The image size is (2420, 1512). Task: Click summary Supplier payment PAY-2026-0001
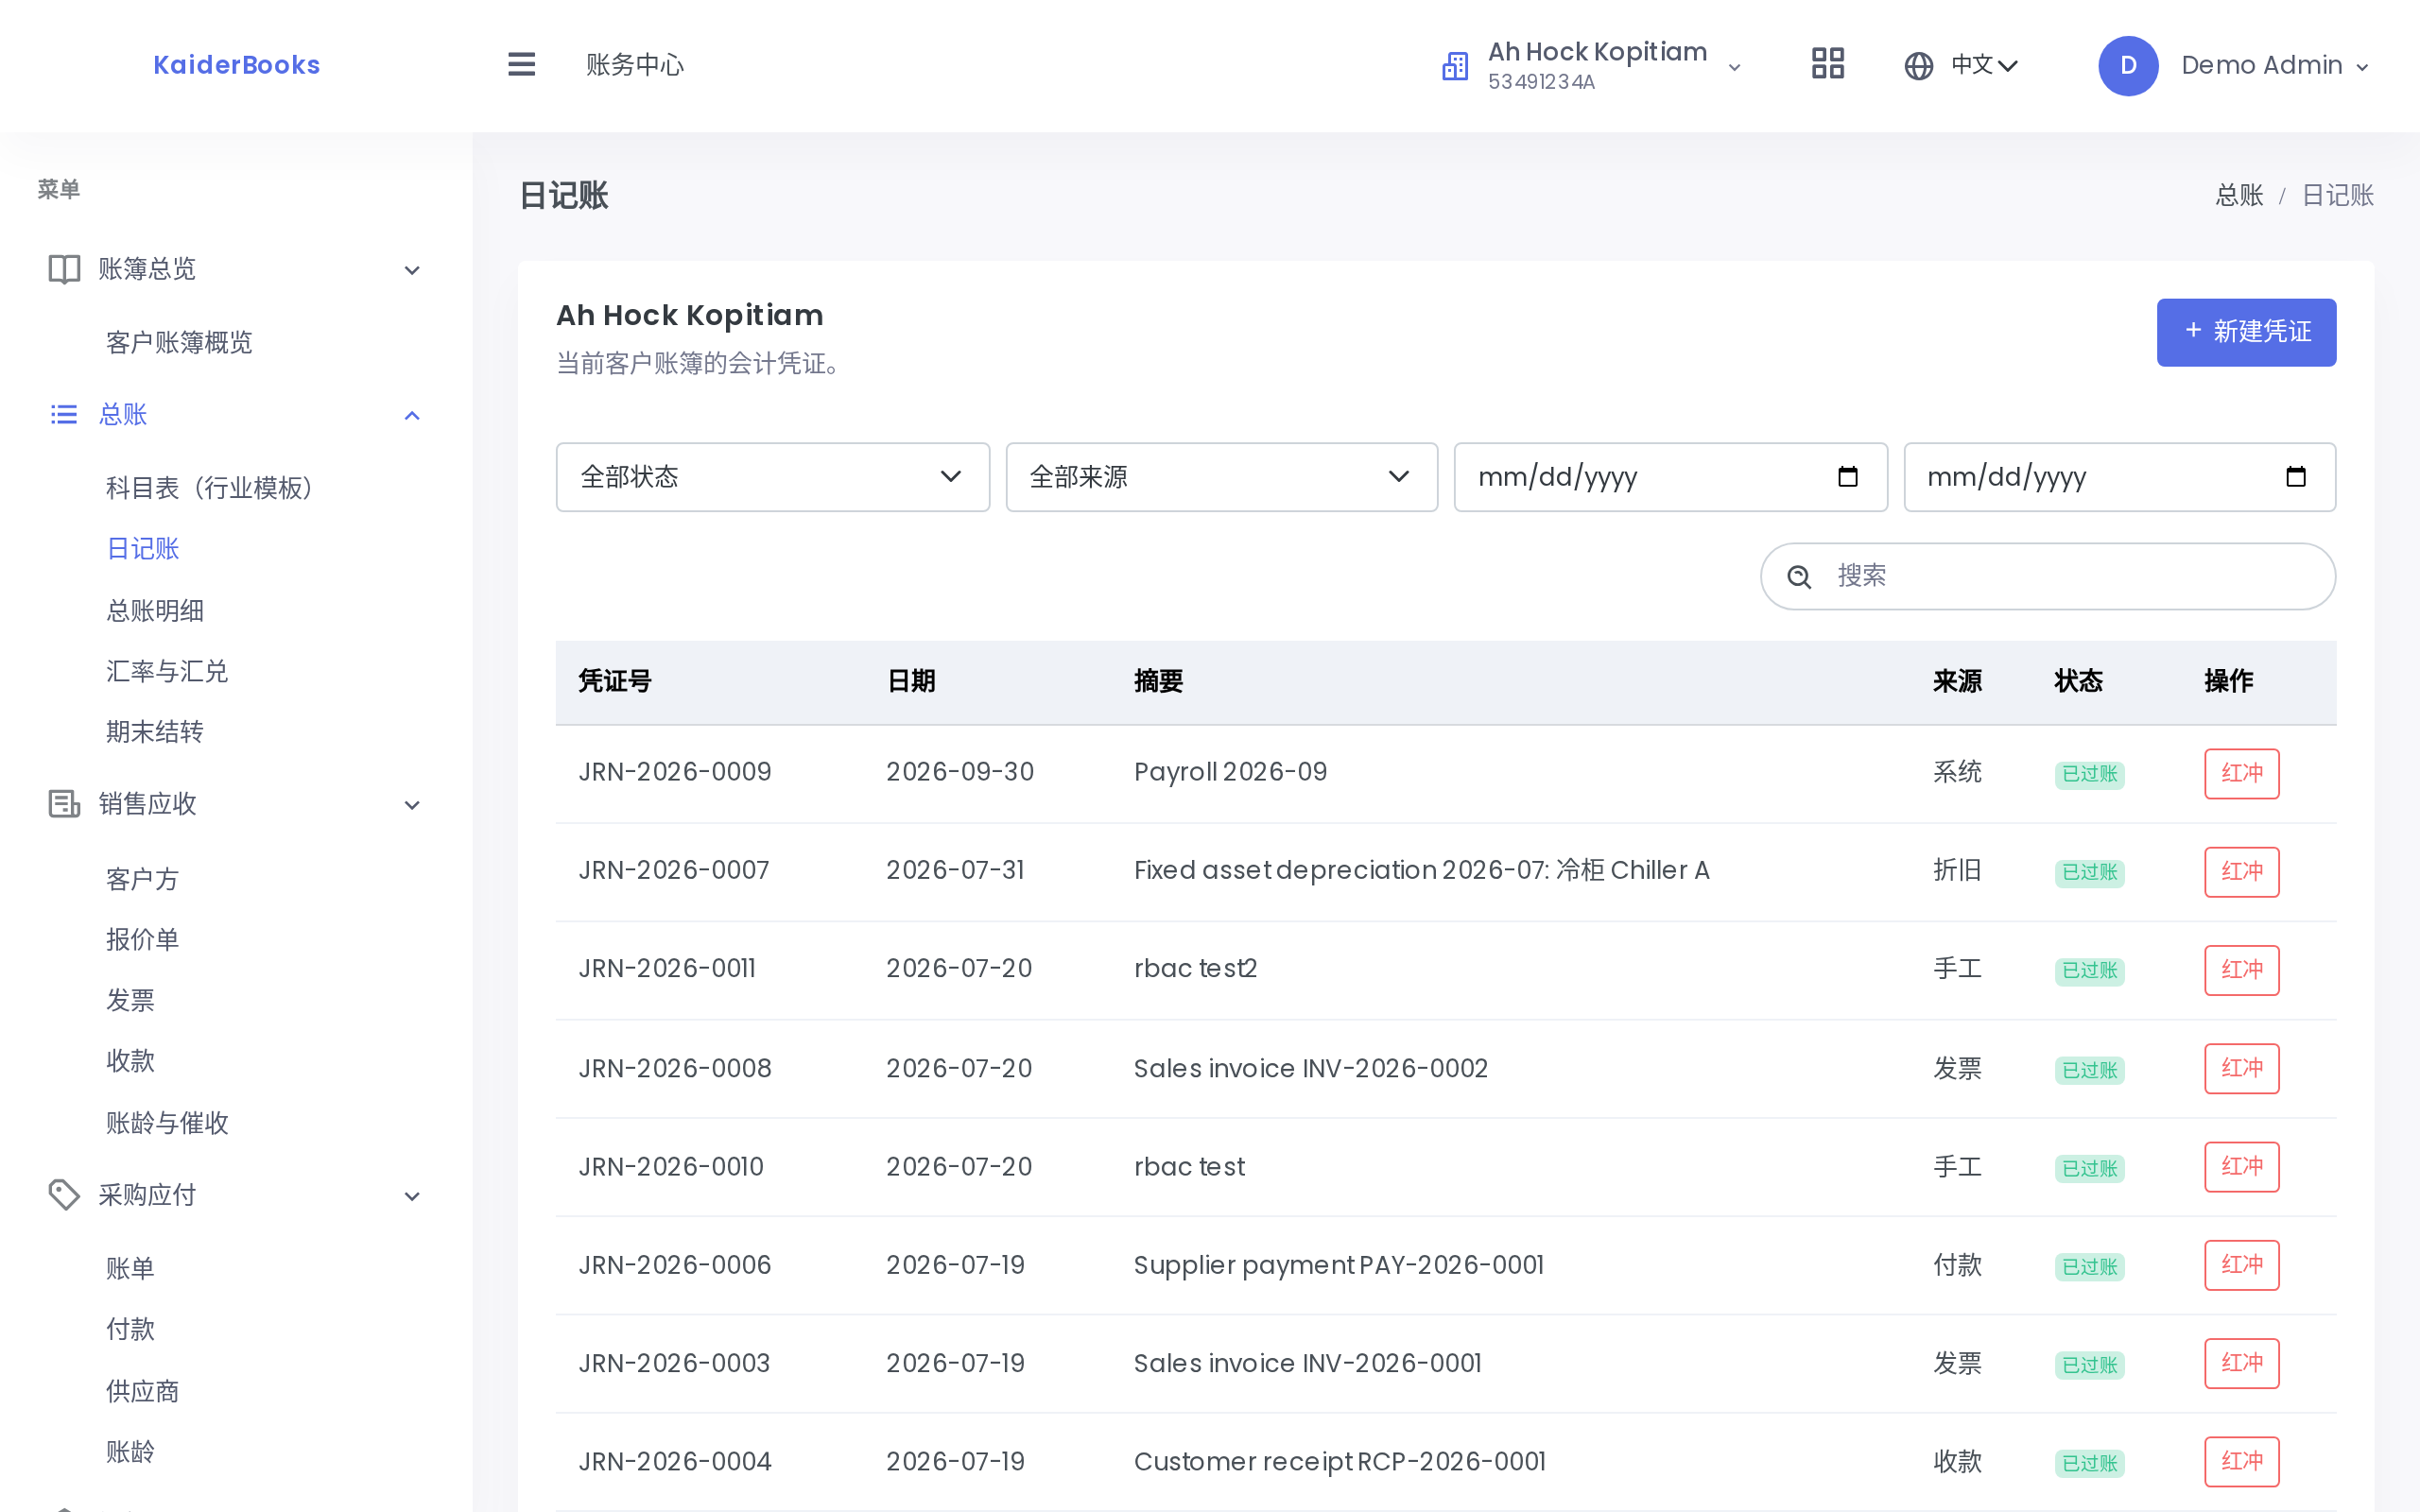tap(1338, 1266)
